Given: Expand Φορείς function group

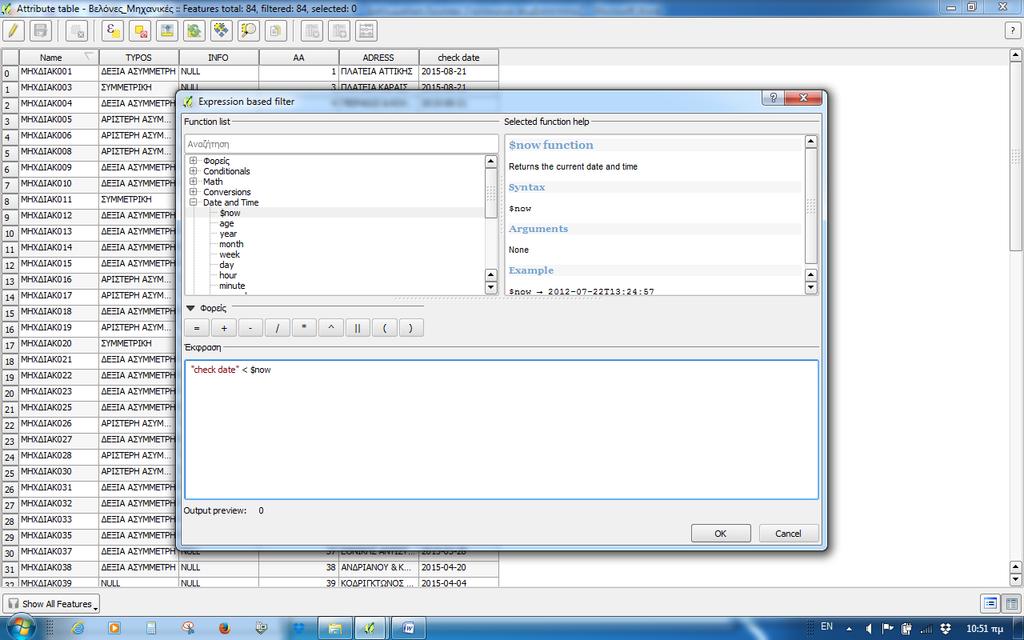Looking at the screenshot, I should click(x=193, y=161).
